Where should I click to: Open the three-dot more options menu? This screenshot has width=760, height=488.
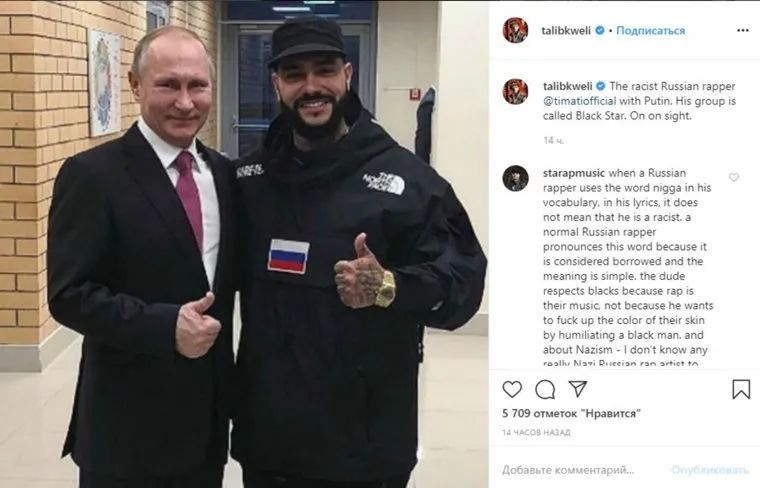pos(743,31)
